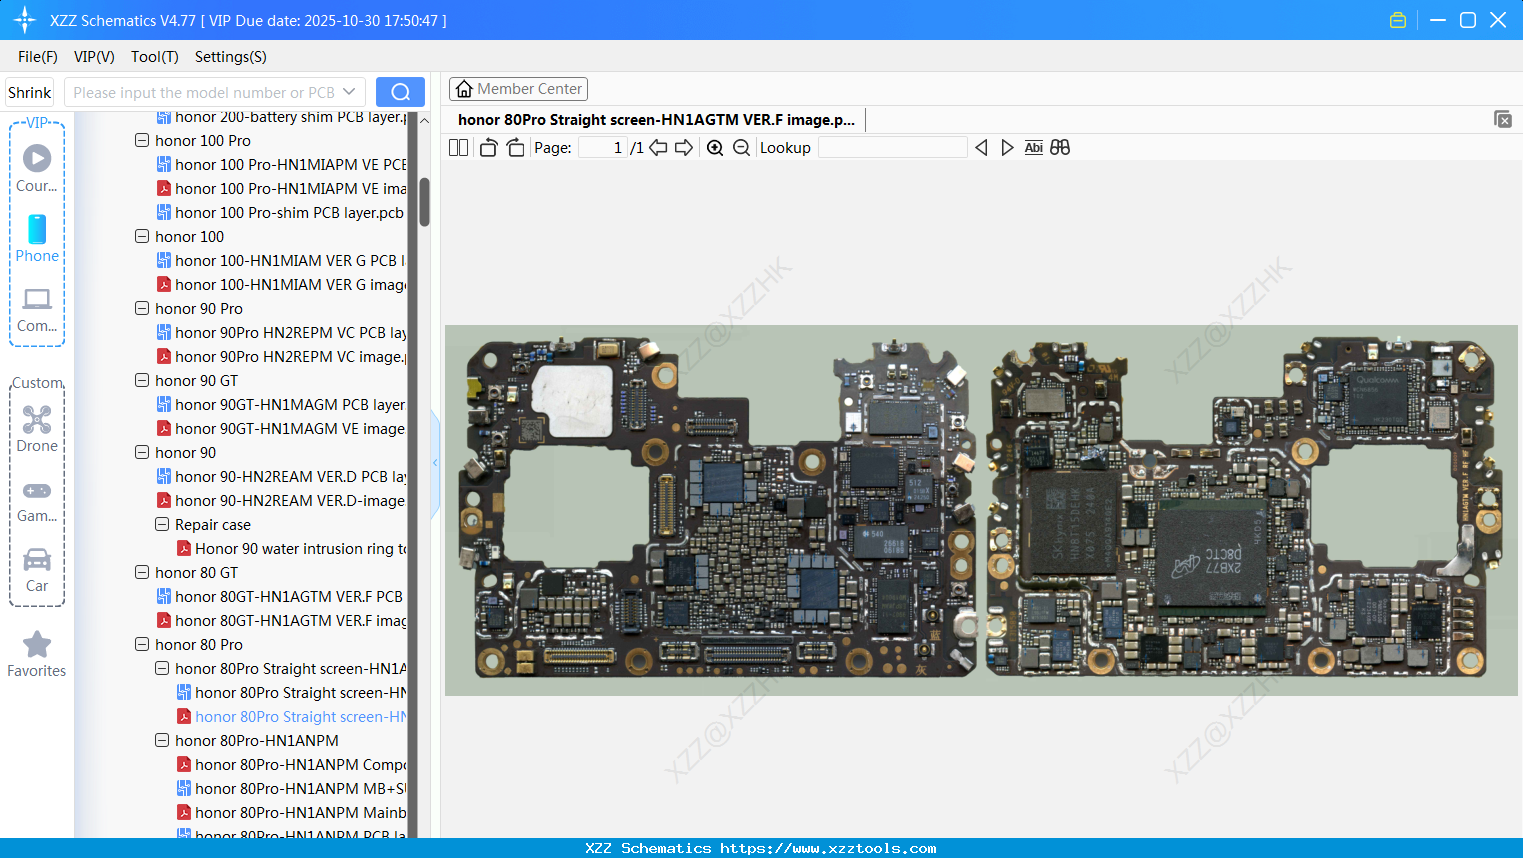1523x858 pixels.
Task: Collapse the honor 90 GT folder
Action: point(142,381)
